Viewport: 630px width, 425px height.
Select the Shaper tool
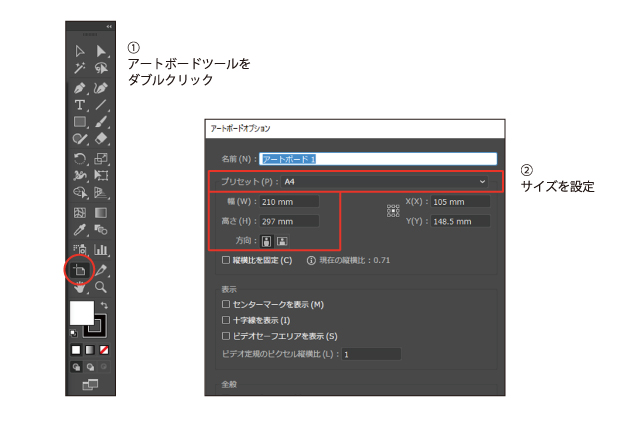[80, 139]
